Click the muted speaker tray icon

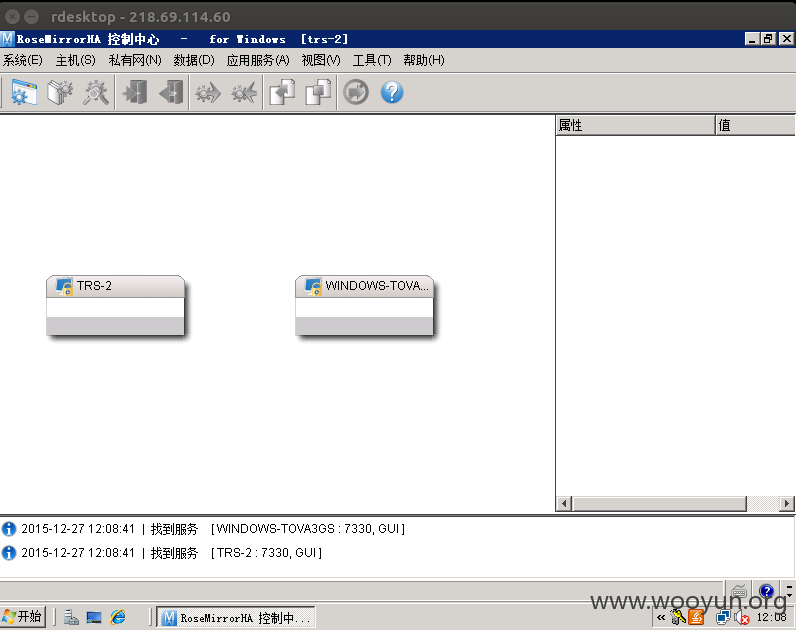742,618
